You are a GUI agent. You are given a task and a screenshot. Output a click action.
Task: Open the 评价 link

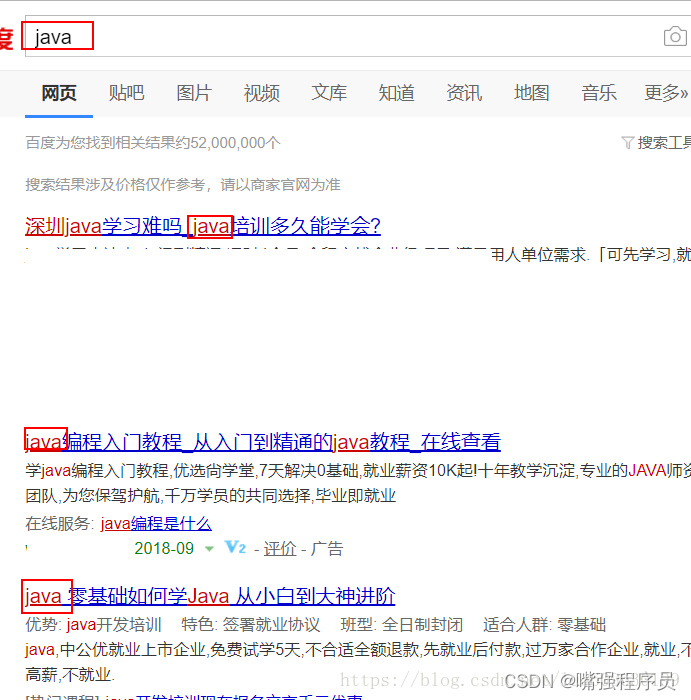coord(280,549)
